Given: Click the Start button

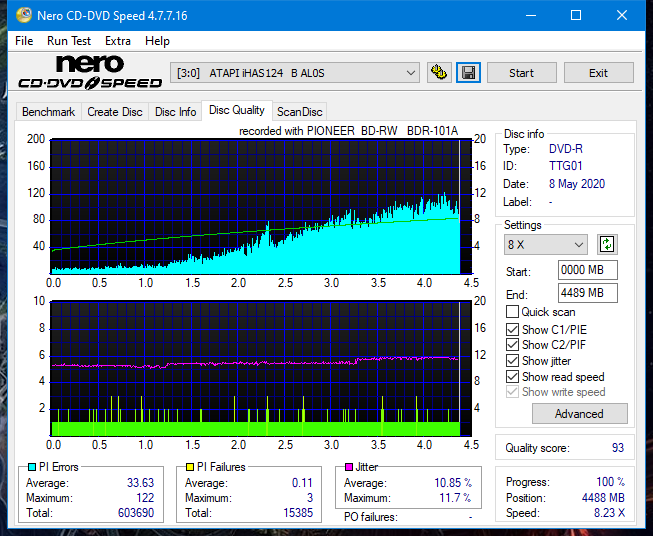Looking at the screenshot, I should tap(521, 73).
